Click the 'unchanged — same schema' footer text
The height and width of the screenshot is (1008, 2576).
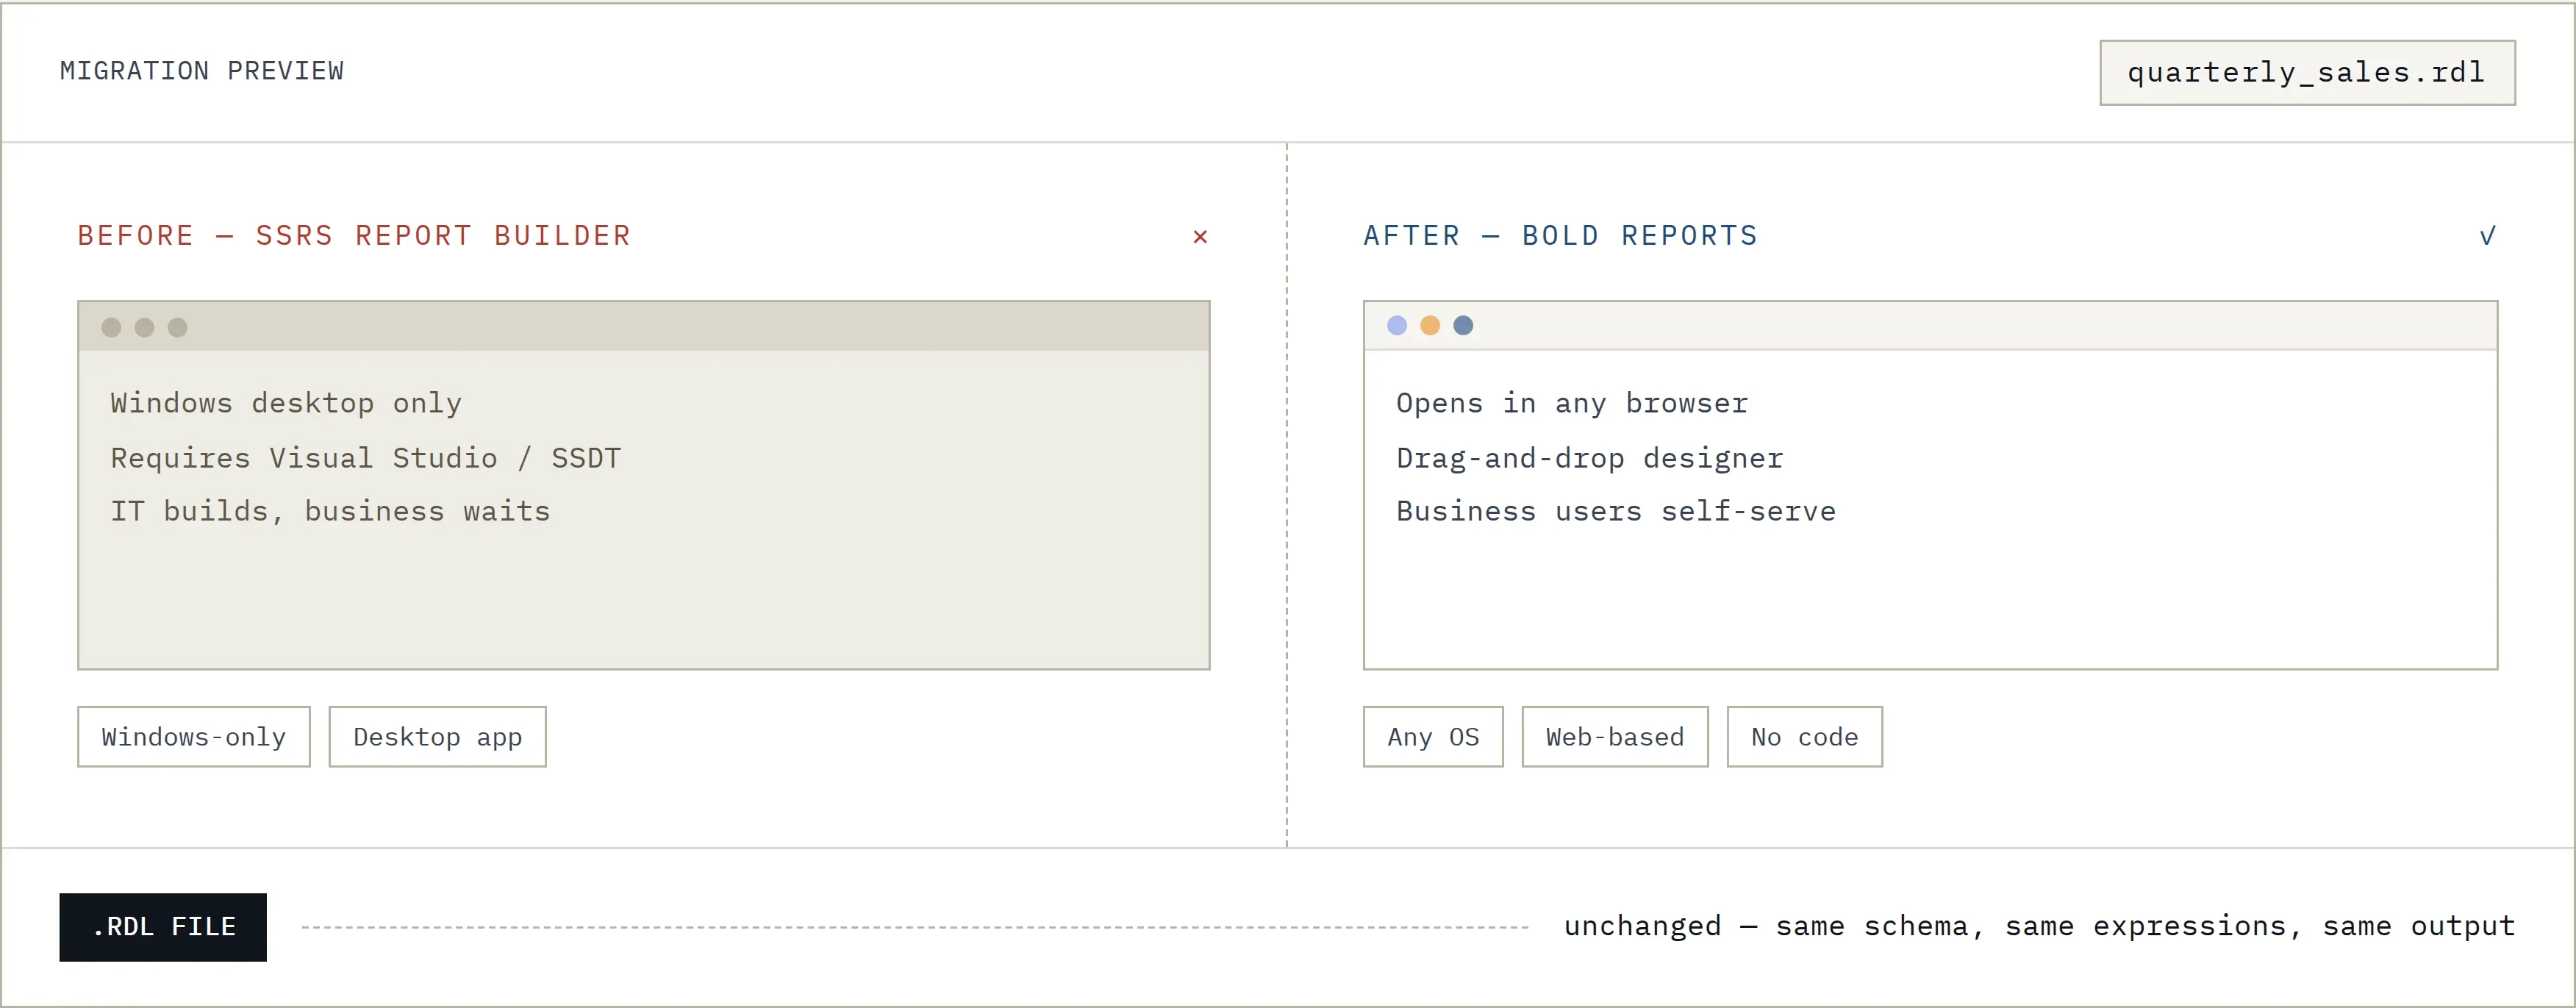click(2040, 926)
